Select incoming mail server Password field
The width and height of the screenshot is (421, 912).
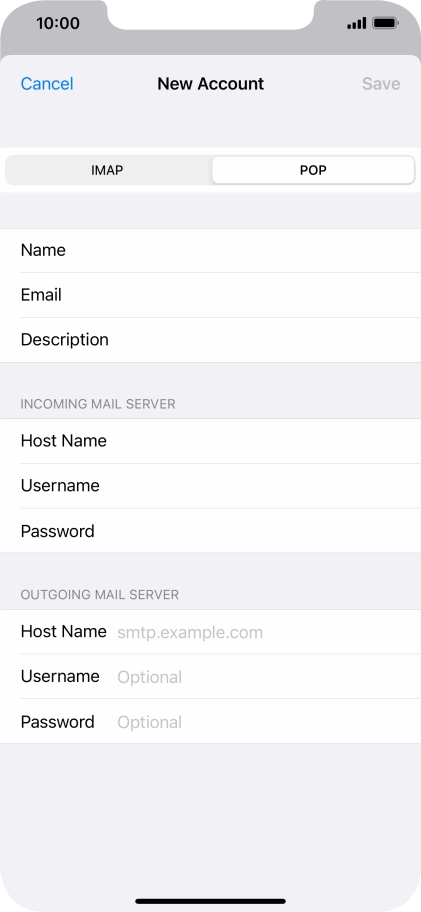(x=210, y=531)
